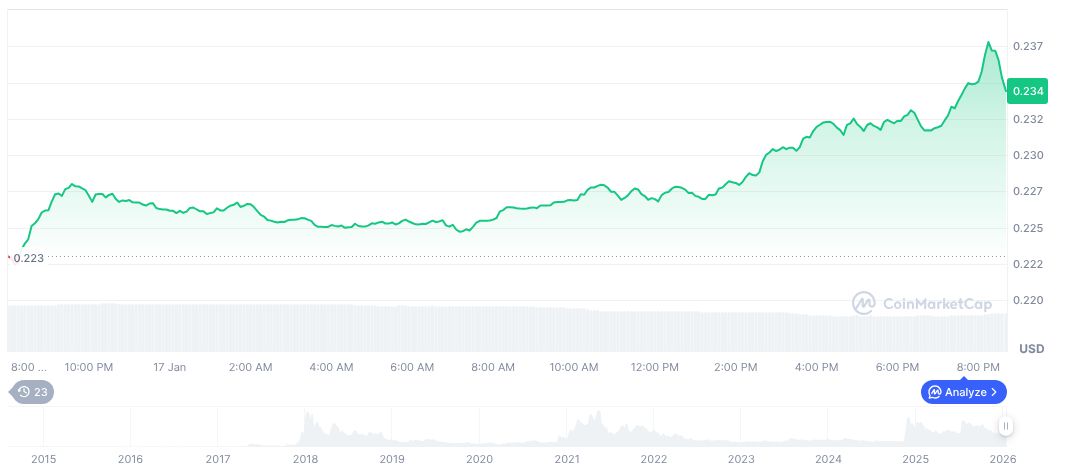Click the 2015 label on the overview timeline
The width and height of the screenshot is (1072, 470).
pyautogui.click(x=44, y=458)
